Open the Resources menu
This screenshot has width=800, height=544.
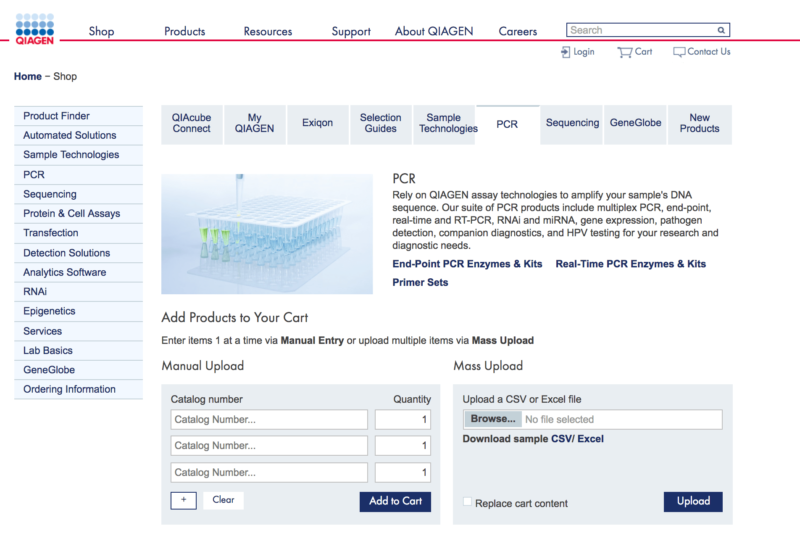(x=268, y=31)
